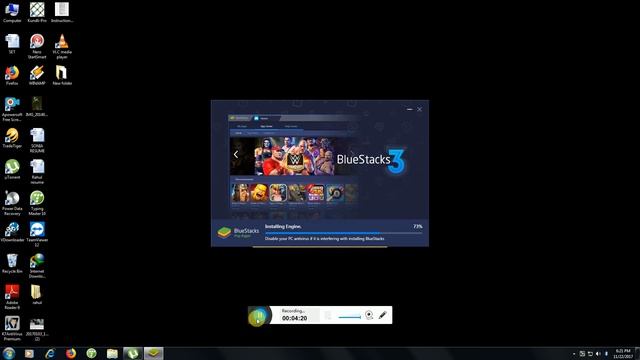Image resolution: width=640 pixels, height=360 pixels.
Task: Click the Windows Start button
Action: point(9,353)
